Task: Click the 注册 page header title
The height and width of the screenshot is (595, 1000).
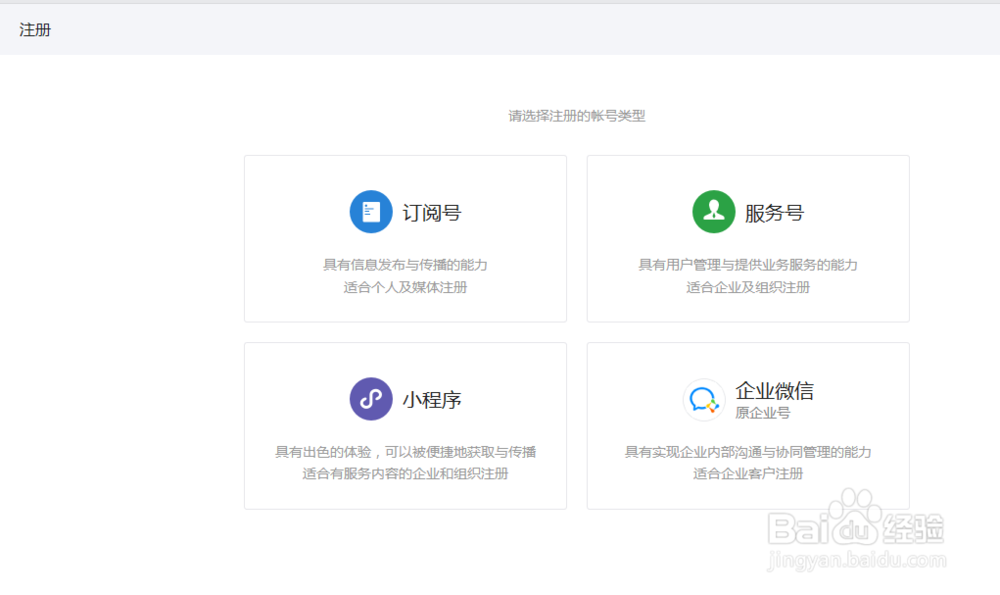Action: [x=35, y=30]
